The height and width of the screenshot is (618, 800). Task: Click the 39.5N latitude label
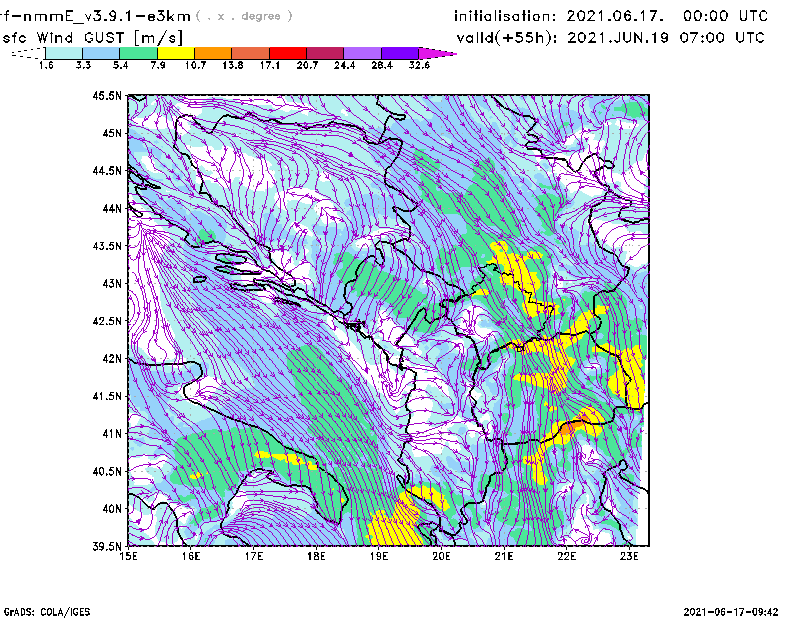(x=107, y=547)
